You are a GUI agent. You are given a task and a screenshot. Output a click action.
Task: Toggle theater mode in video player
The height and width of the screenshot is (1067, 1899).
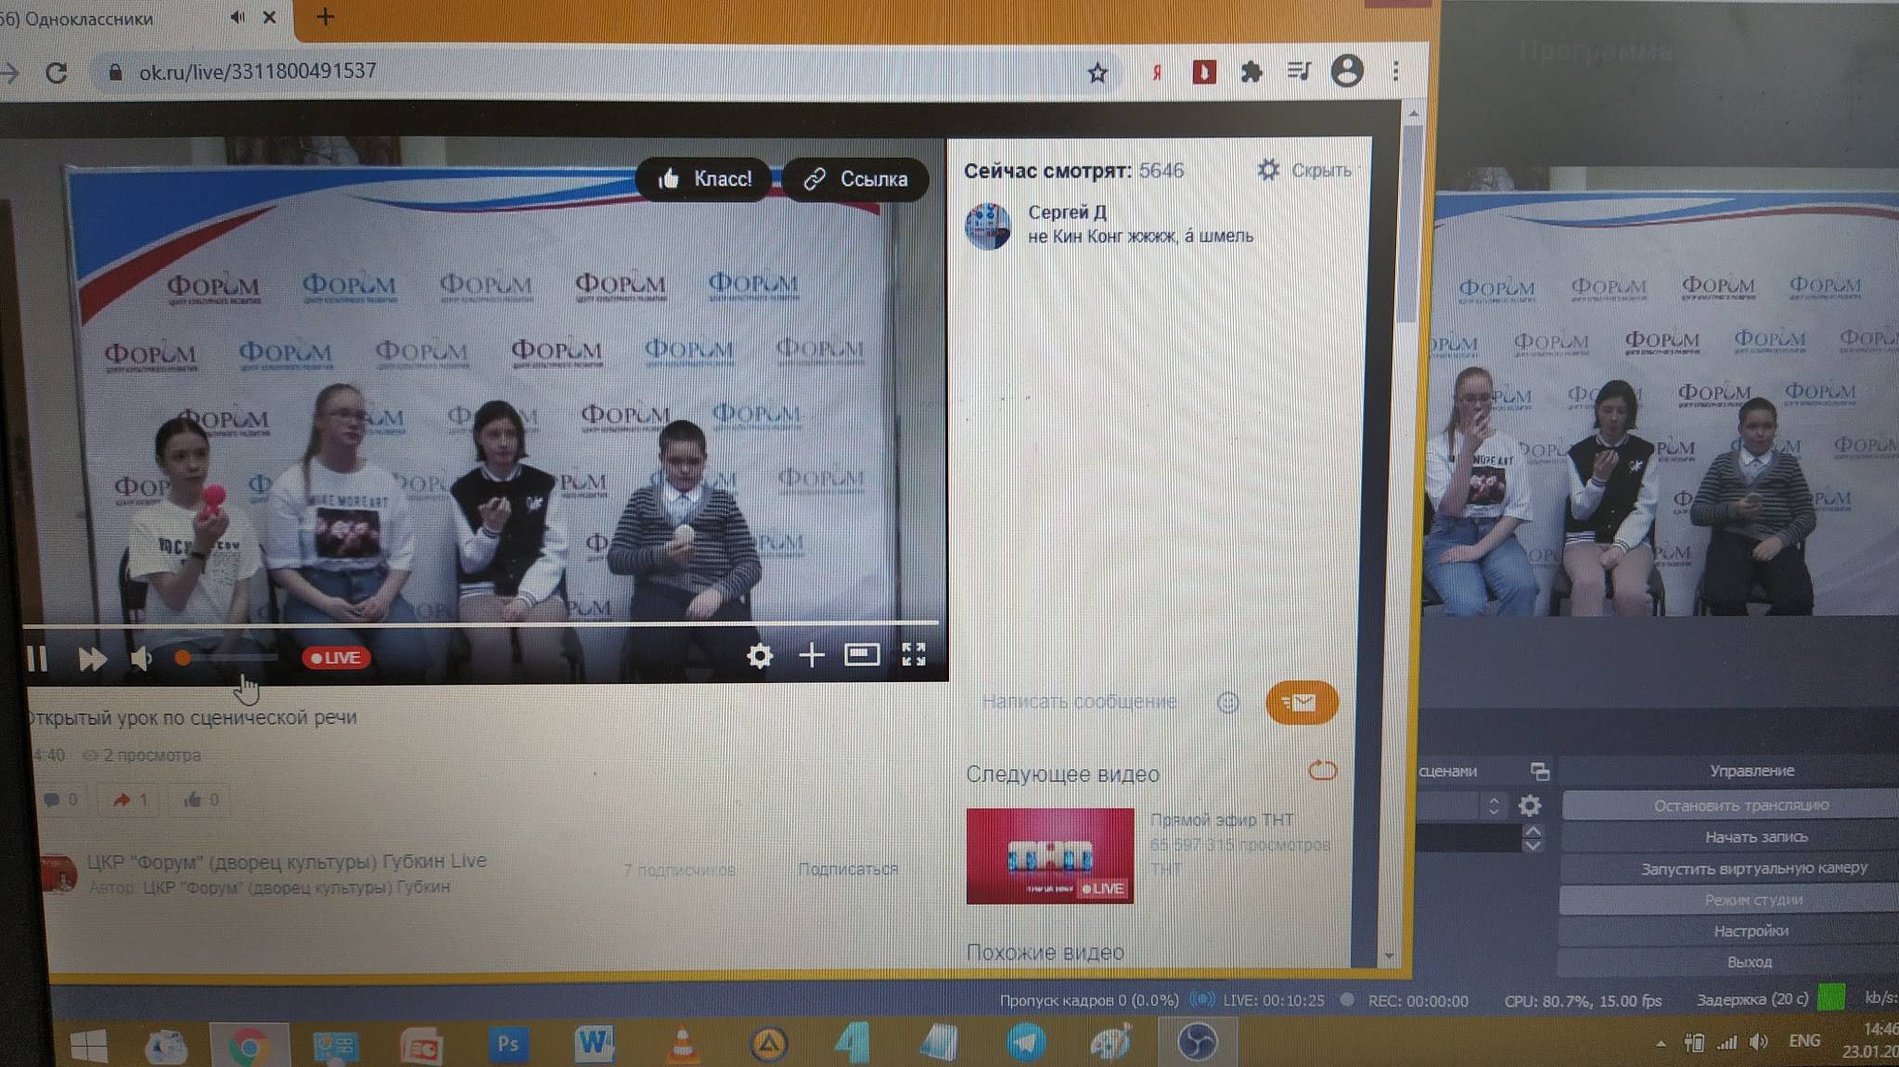point(861,655)
